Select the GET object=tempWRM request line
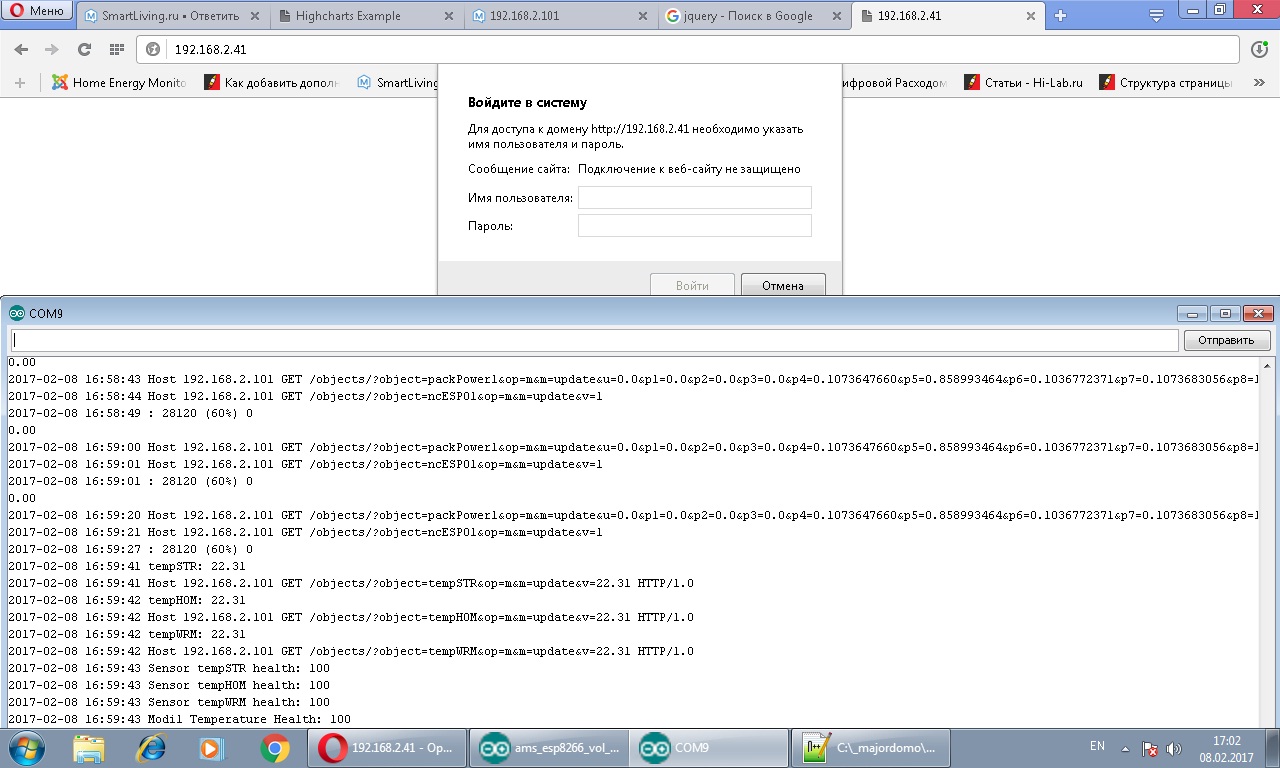Image resolution: width=1280 pixels, height=768 pixels. point(351,651)
